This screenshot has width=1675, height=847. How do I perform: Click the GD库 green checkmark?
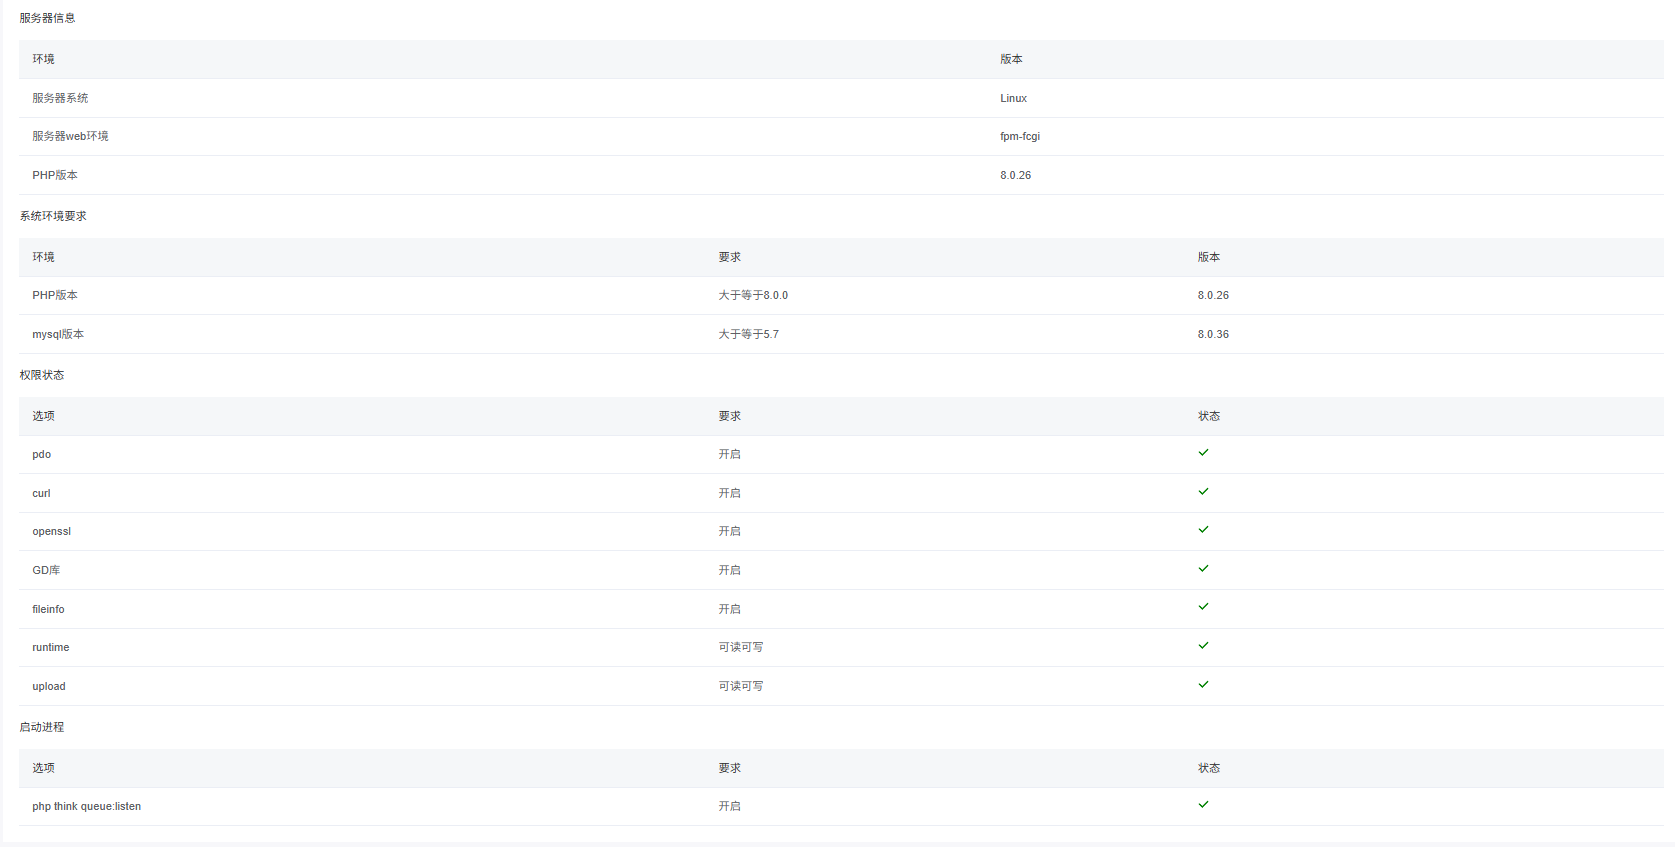(1203, 569)
